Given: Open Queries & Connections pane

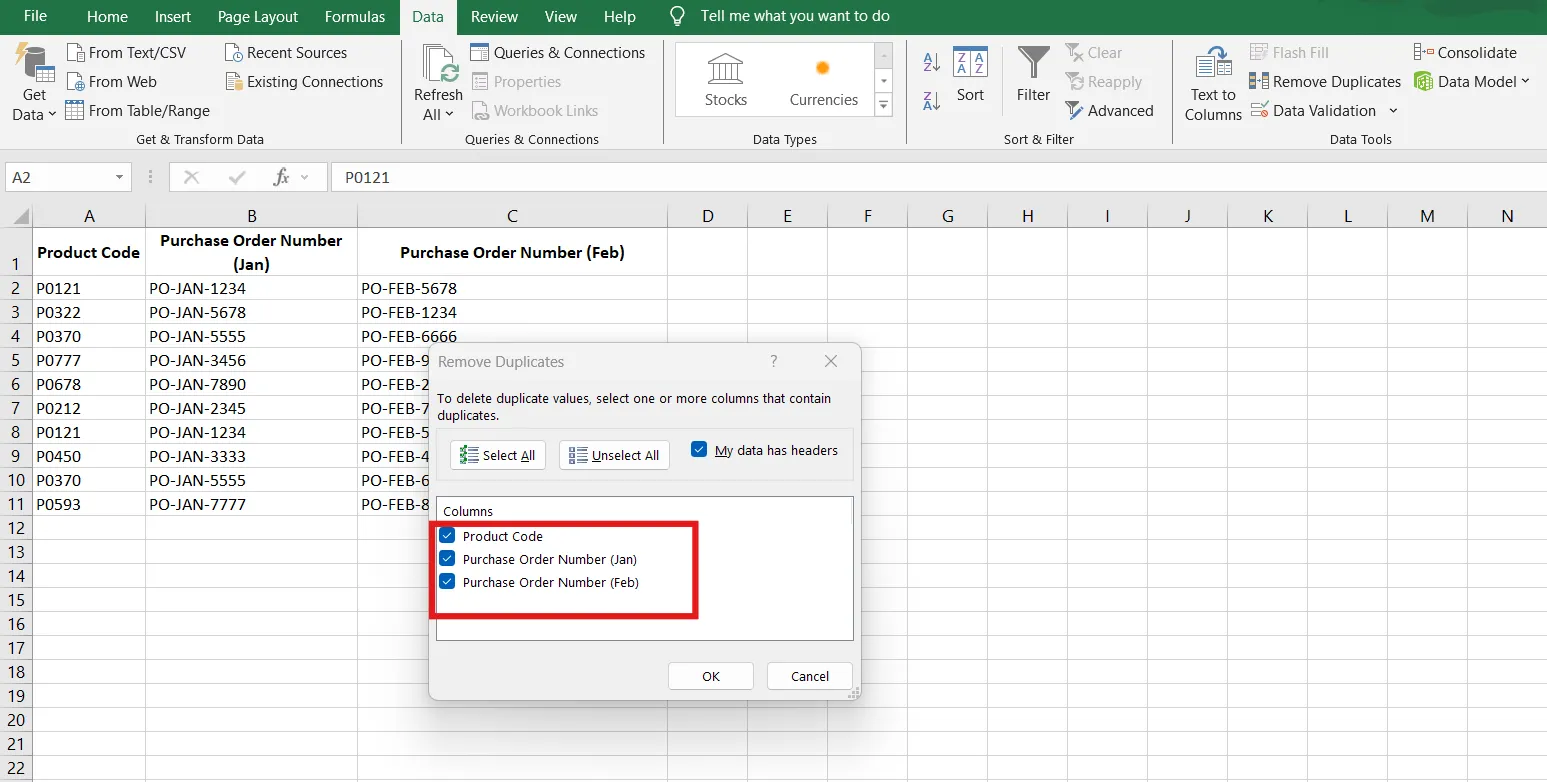Looking at the screenshot, I should (x=558, y=53).
